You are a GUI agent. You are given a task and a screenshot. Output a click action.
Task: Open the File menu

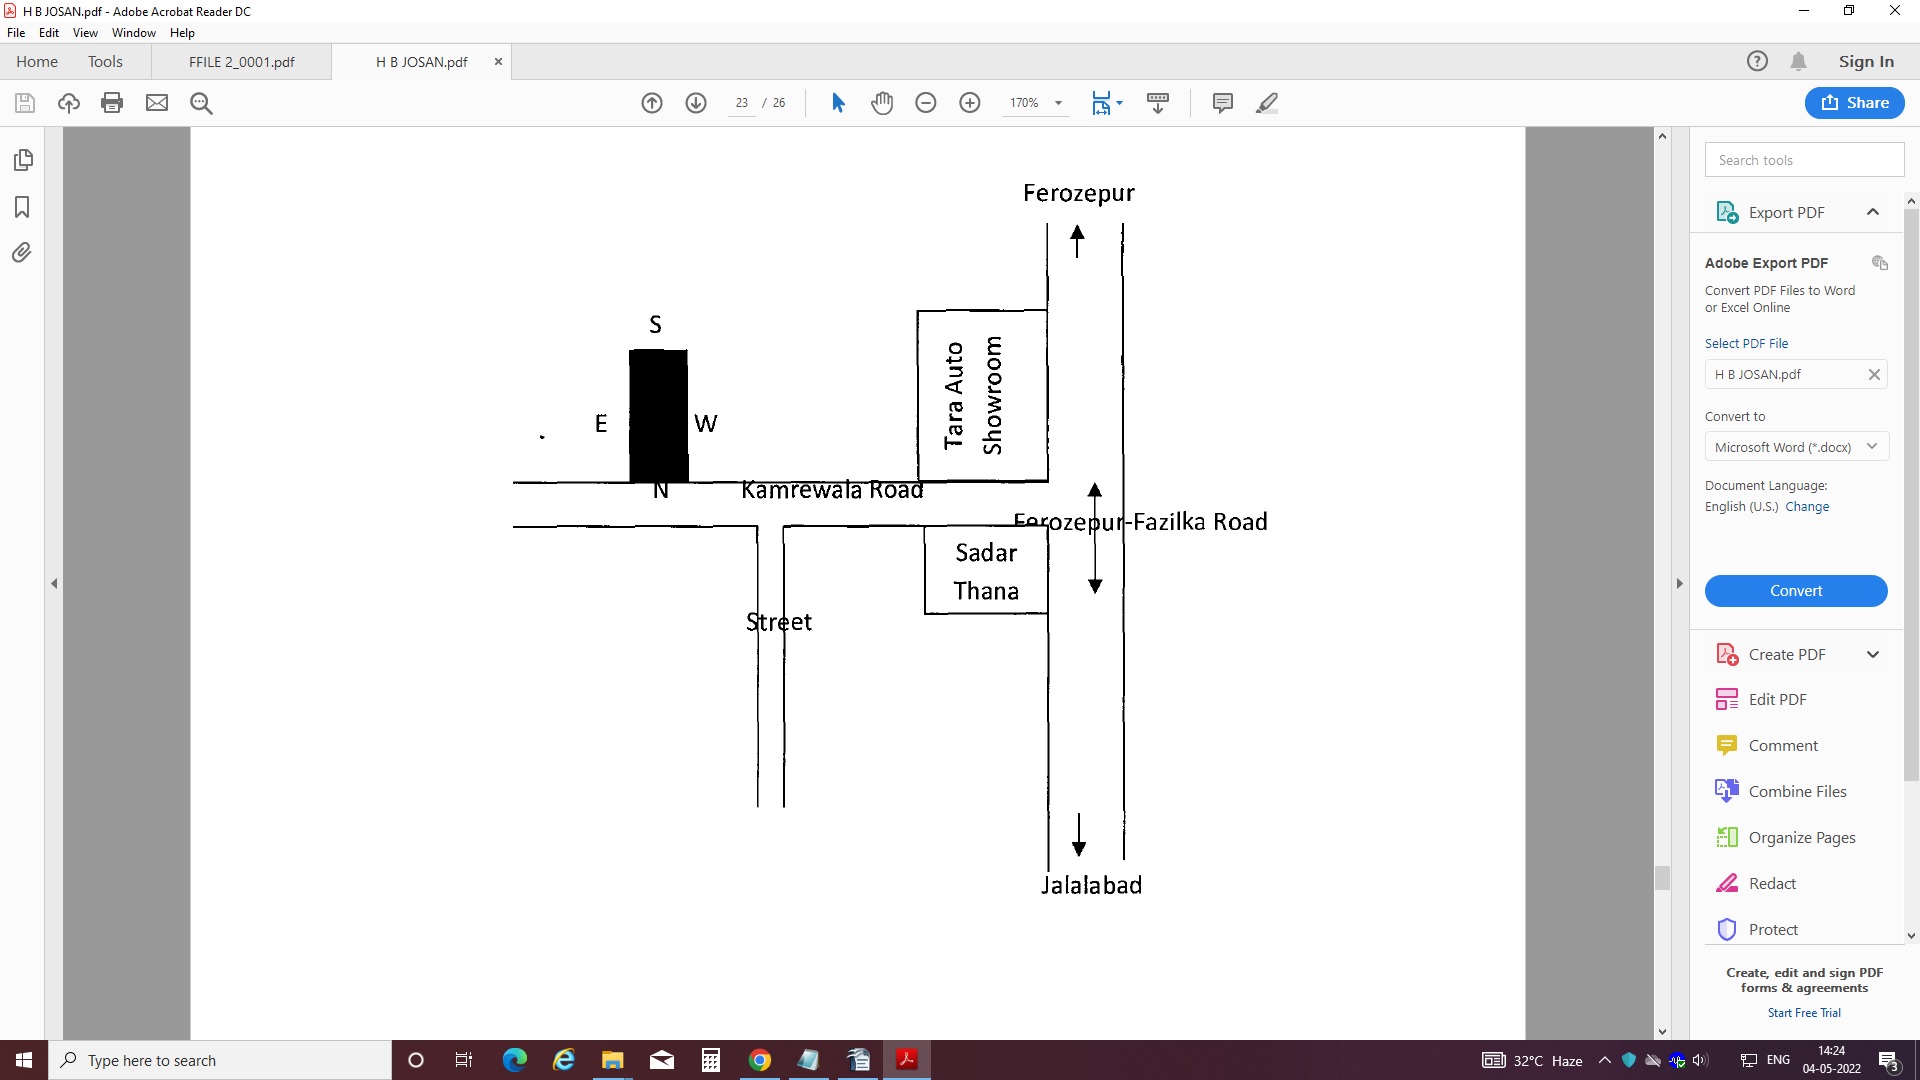[16, 33]
